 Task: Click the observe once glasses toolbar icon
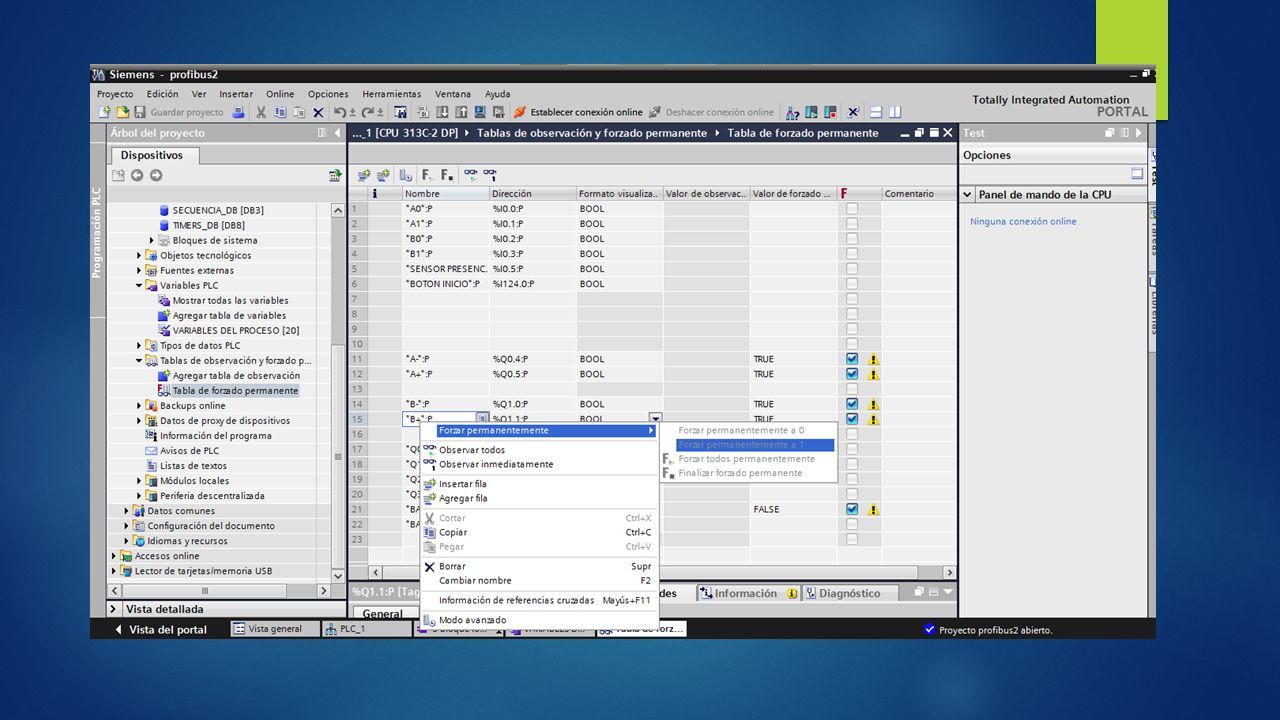coord(489,174)
